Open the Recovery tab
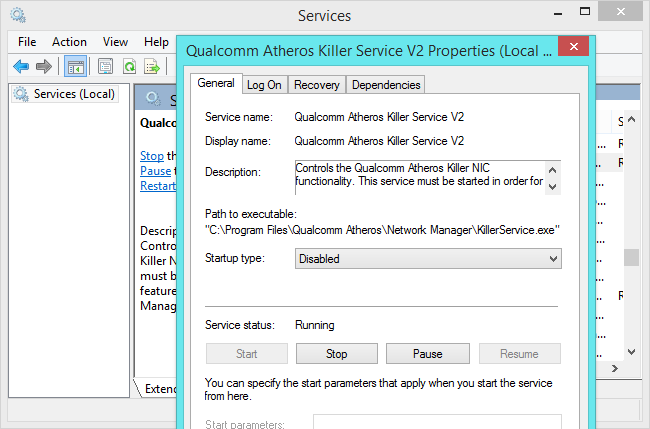Viewport: 650px width, 429px height. coord(317,85)
